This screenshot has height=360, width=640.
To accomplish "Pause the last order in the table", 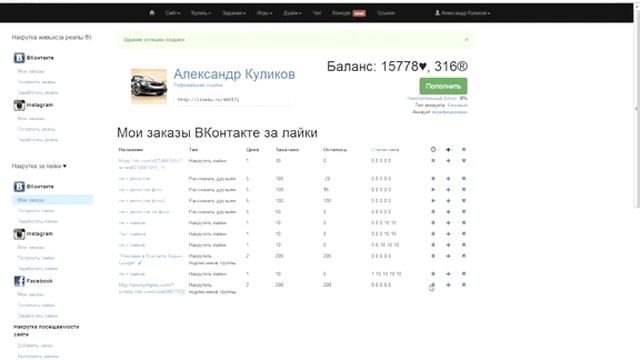I will (433, 285).
